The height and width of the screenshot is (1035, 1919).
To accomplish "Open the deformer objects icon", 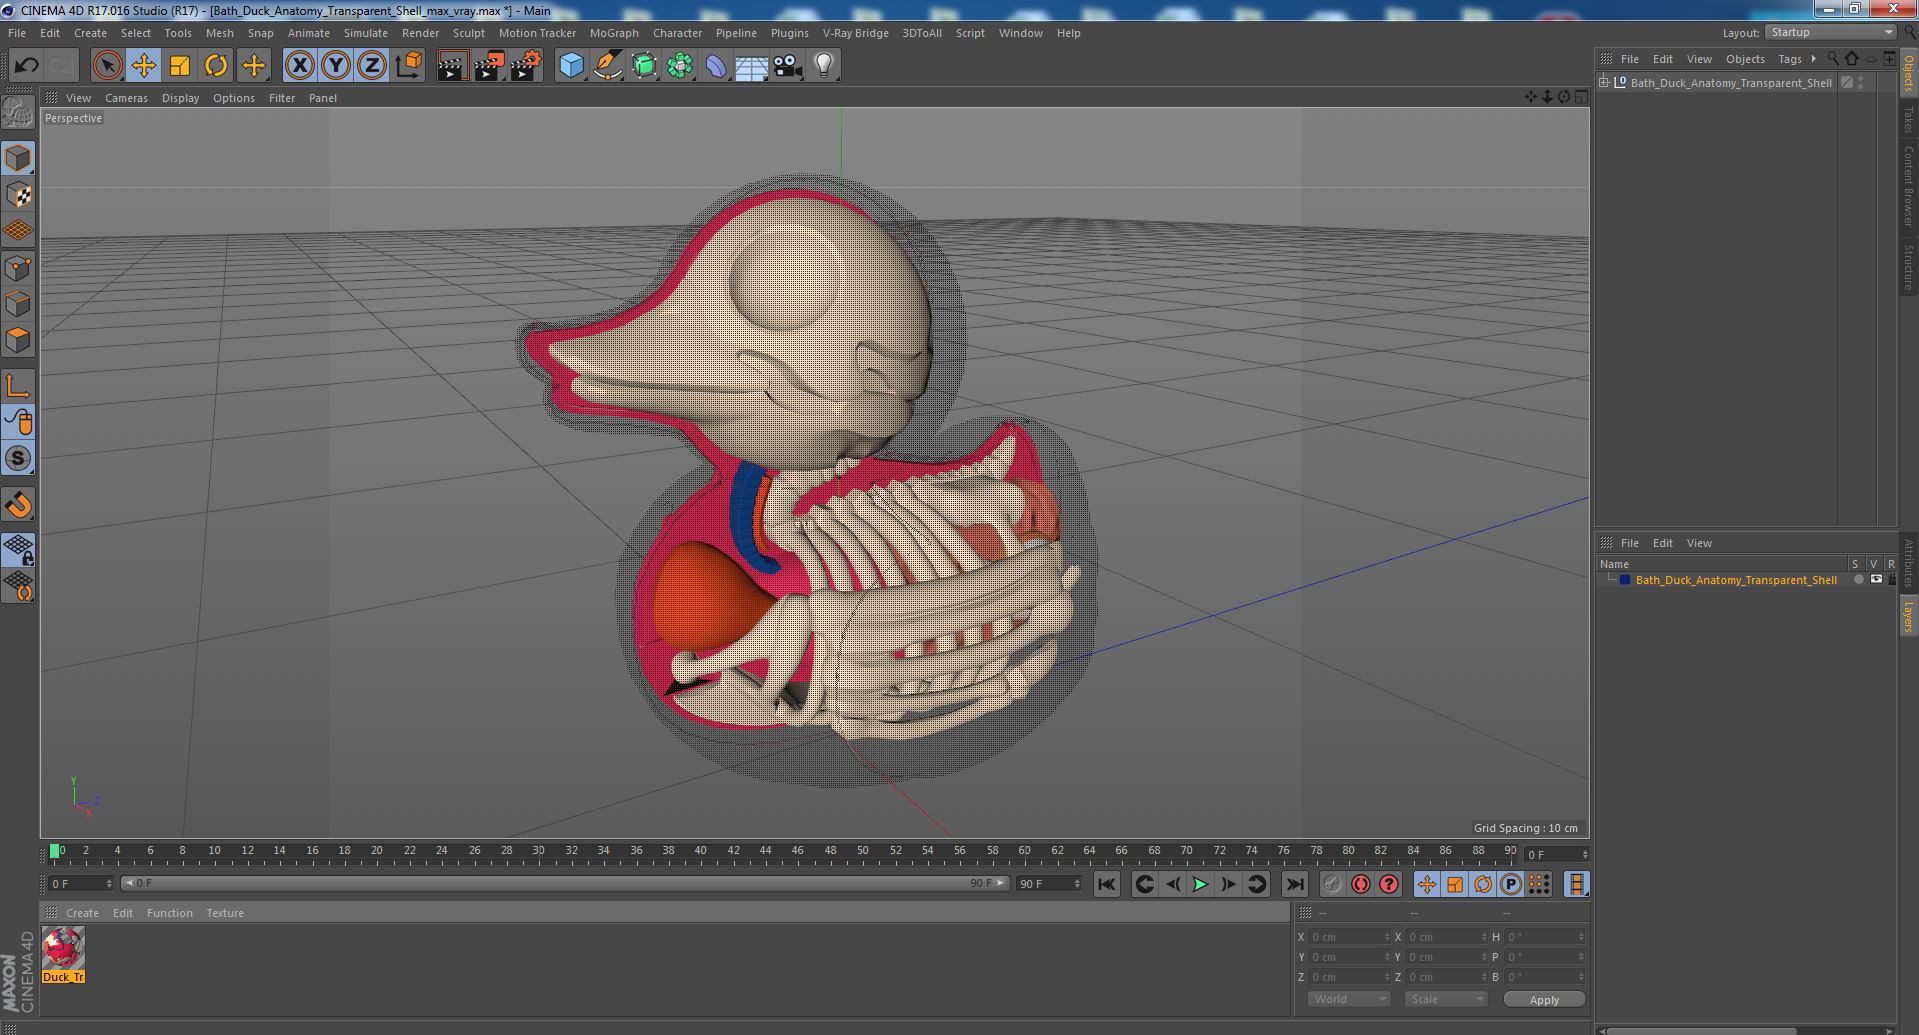I will point(716,66).
